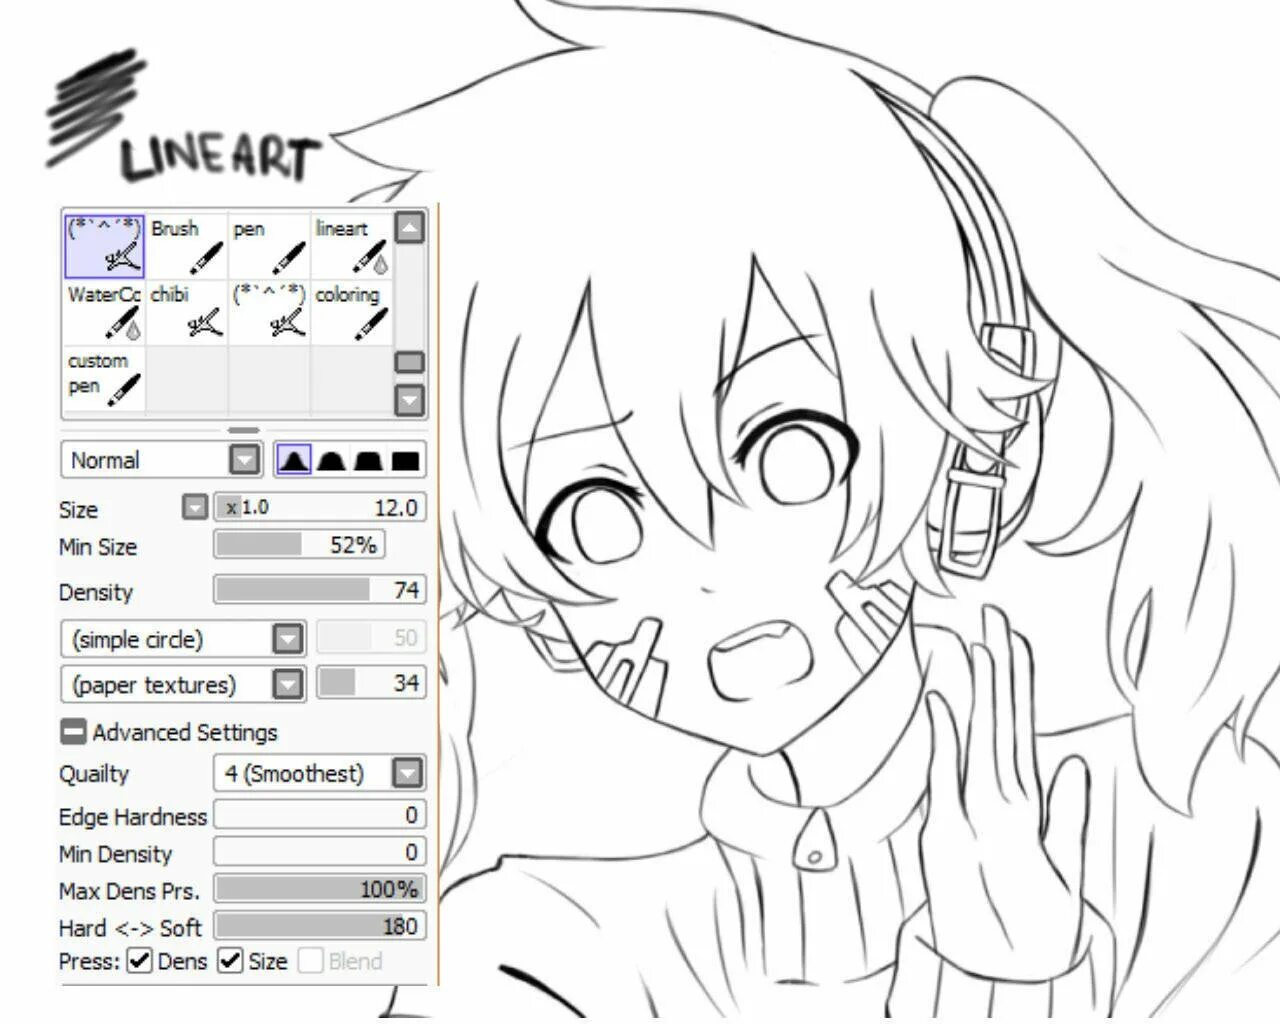Select the WaterCo watercolor preset
The image size is (1280, 1024).
click(x=105, y=311)
